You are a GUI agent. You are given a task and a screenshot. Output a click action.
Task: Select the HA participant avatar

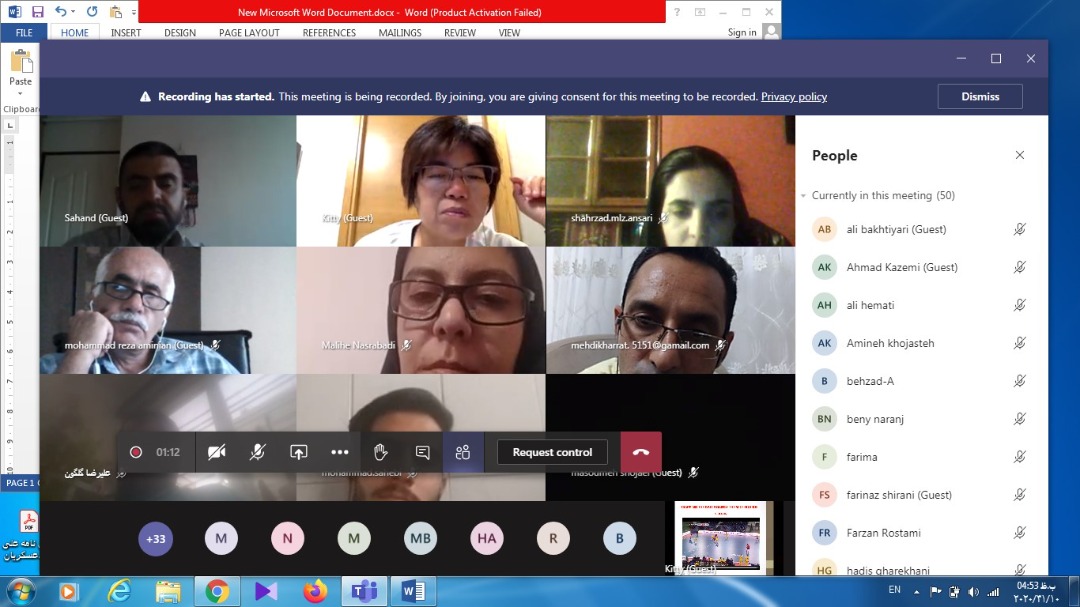point(487,538)
